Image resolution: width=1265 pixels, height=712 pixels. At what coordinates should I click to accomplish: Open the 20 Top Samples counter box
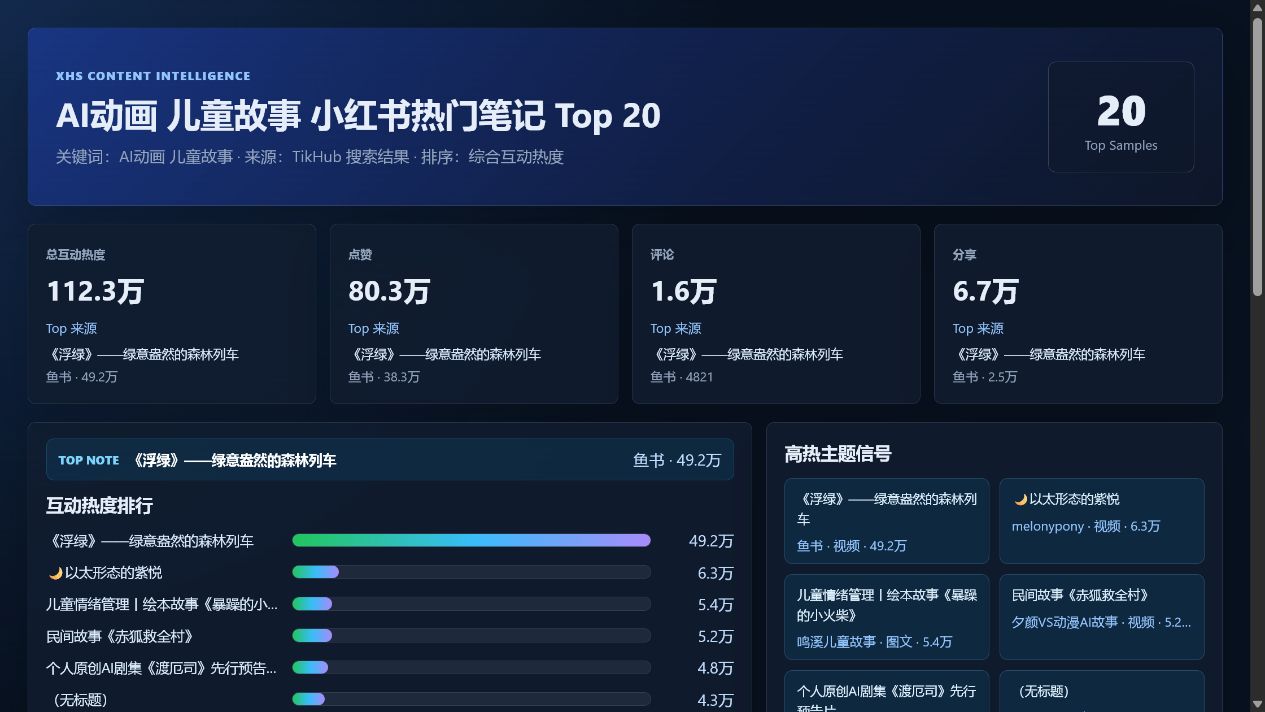tap(1121, 117)
